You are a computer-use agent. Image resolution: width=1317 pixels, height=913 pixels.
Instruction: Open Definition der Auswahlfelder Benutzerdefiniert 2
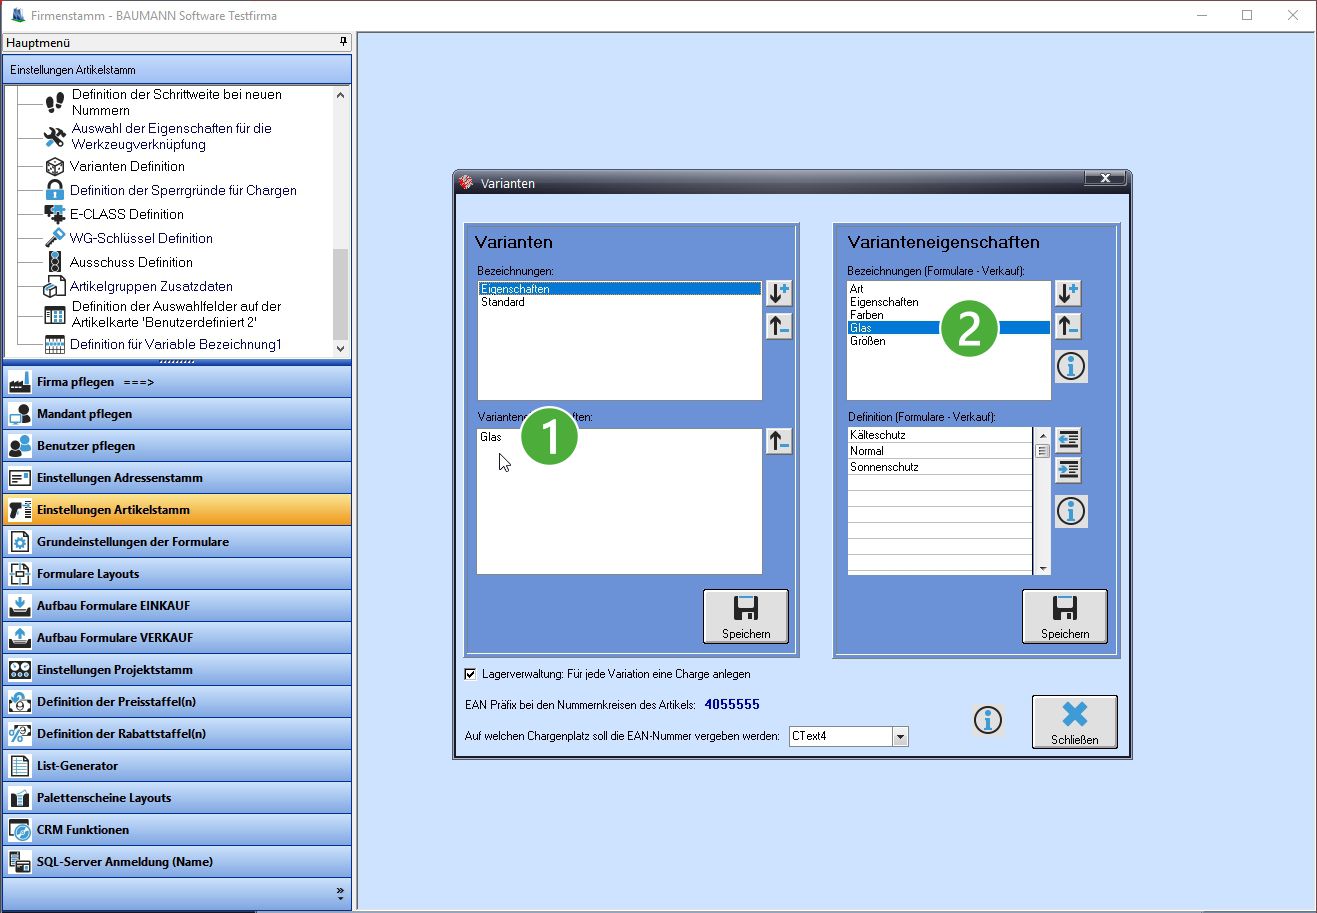[x=176, y=314]
